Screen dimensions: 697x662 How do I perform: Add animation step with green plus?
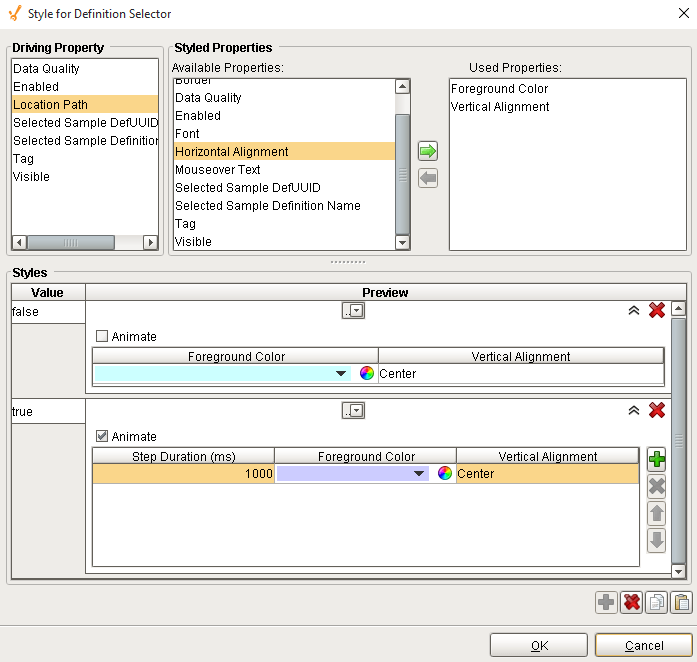(657, 459)
